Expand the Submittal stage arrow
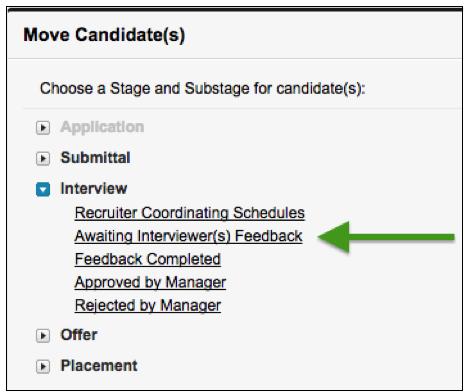Screen dimensions: 464x392 [43, 158]
